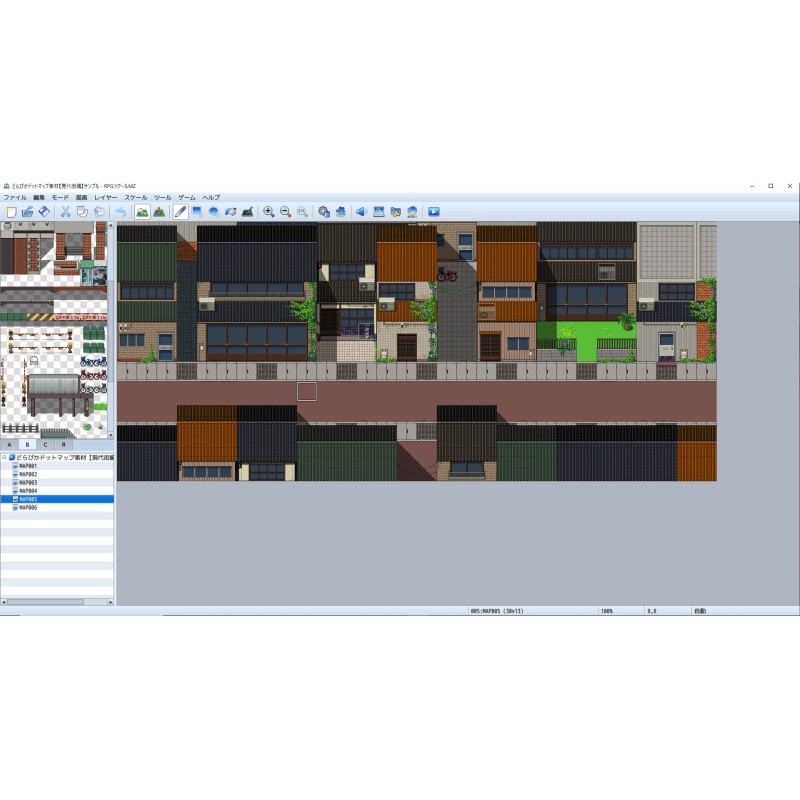Select MAP006 in the map list

click(x=28, y=508)
